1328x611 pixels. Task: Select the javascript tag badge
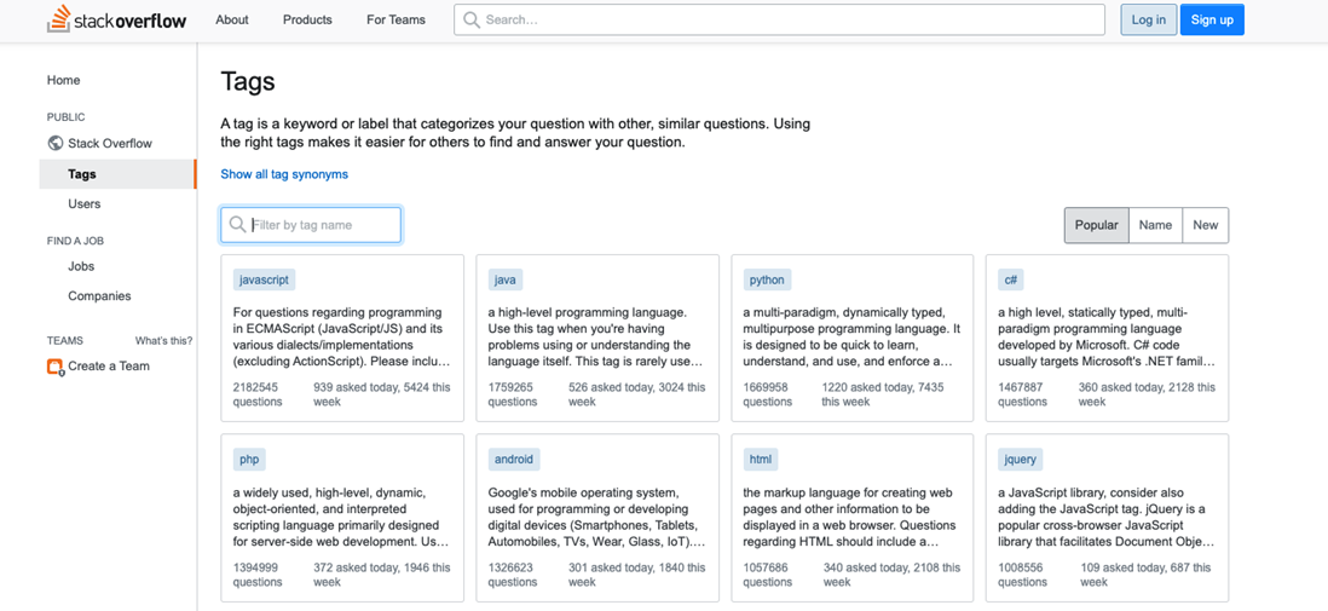pyautogui.click(x=263, y=279)
